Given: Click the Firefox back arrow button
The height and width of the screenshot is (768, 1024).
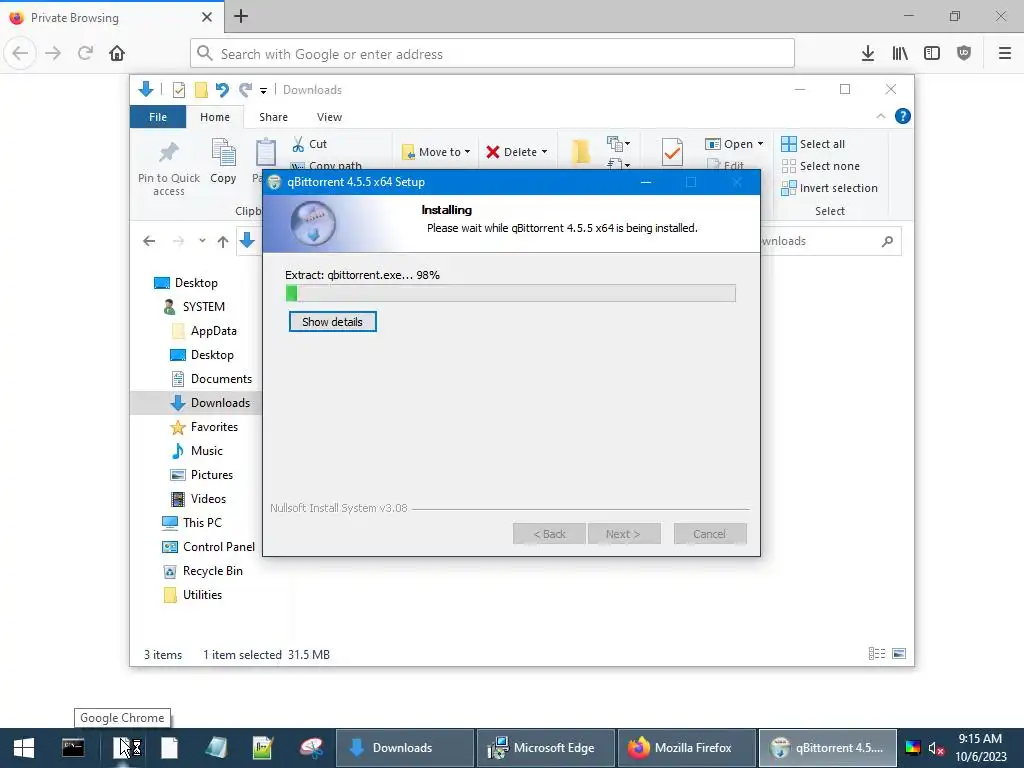Looking at the screenshot, I should click(20, 54).
